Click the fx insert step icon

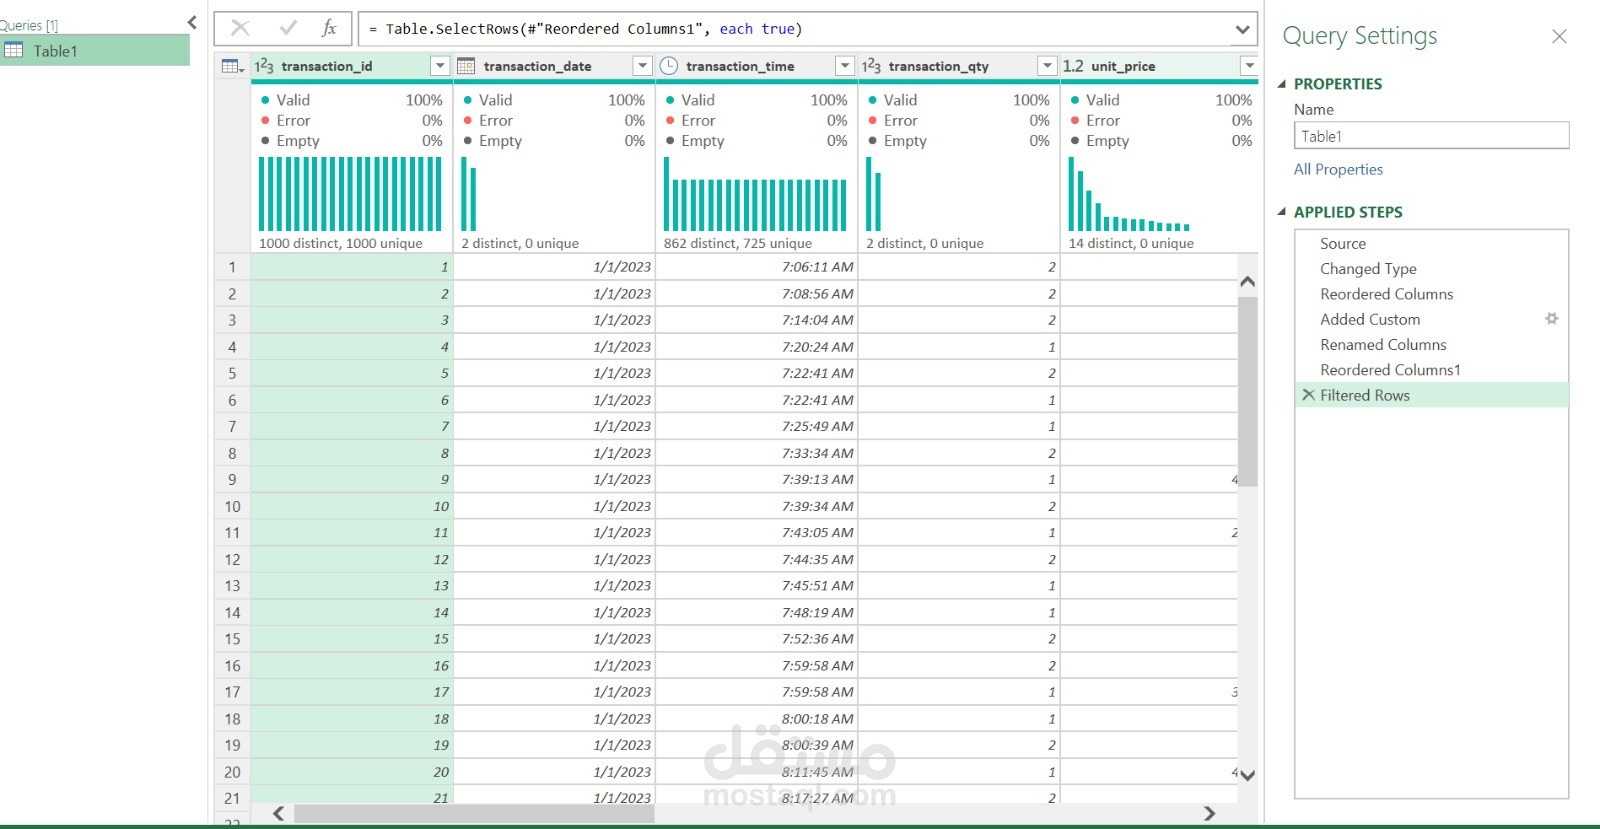click(x=329, y=29)
